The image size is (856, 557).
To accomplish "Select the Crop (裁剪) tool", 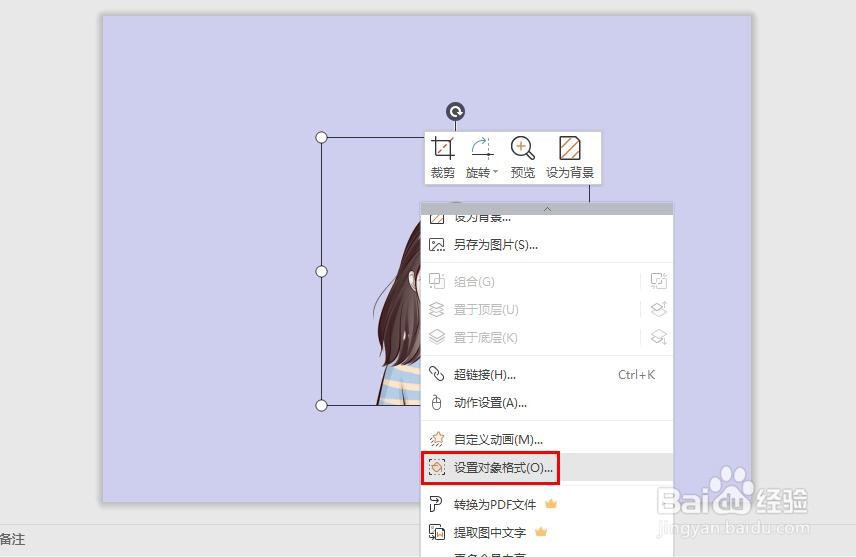I will (442, 157).
